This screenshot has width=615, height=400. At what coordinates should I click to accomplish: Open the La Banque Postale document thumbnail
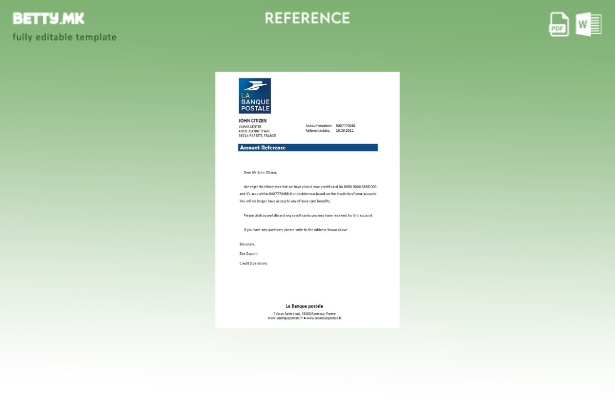(x=308, y=200)
